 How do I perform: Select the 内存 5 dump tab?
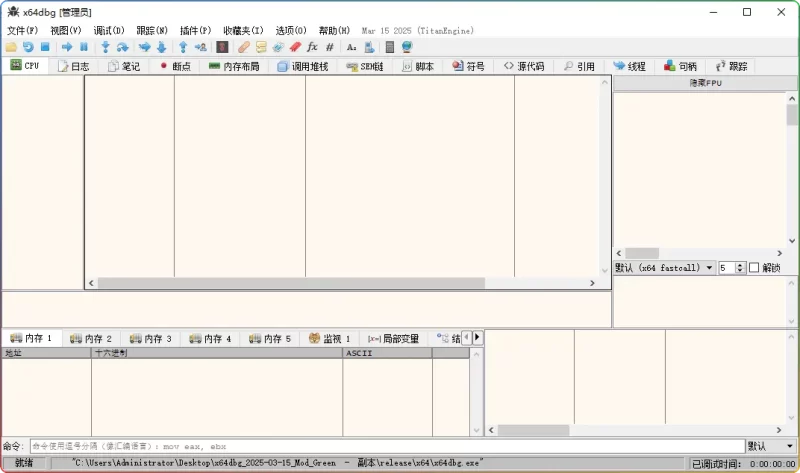[270, 339]
